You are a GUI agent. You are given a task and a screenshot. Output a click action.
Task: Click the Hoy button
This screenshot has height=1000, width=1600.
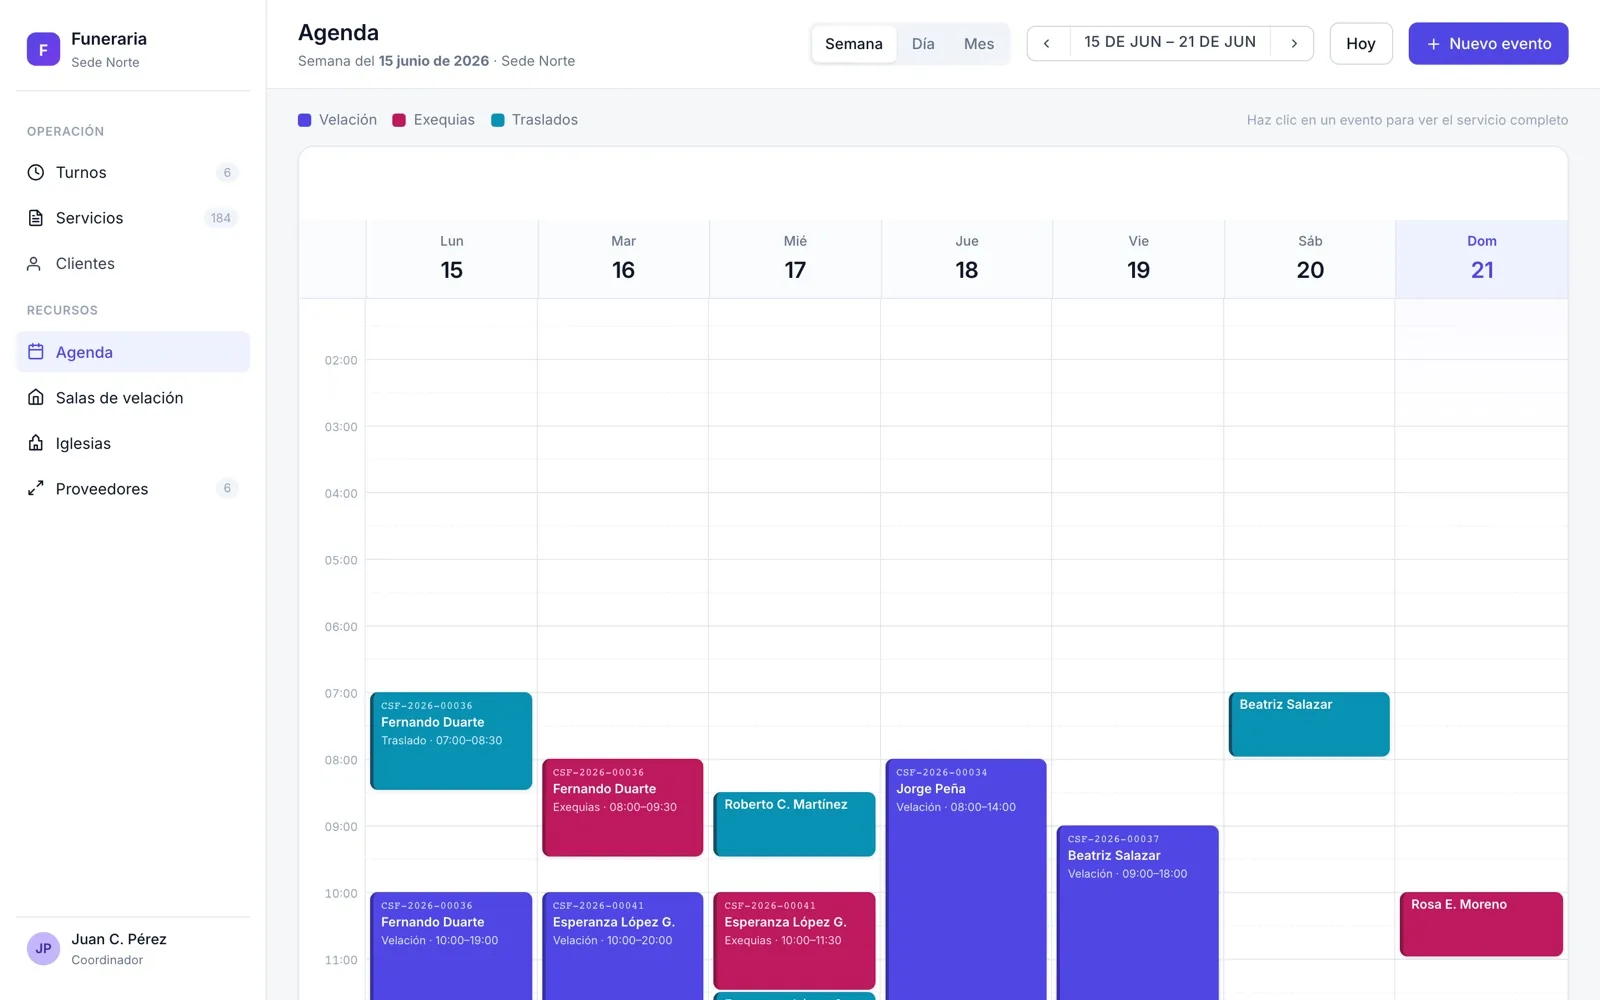point(1361,44)
